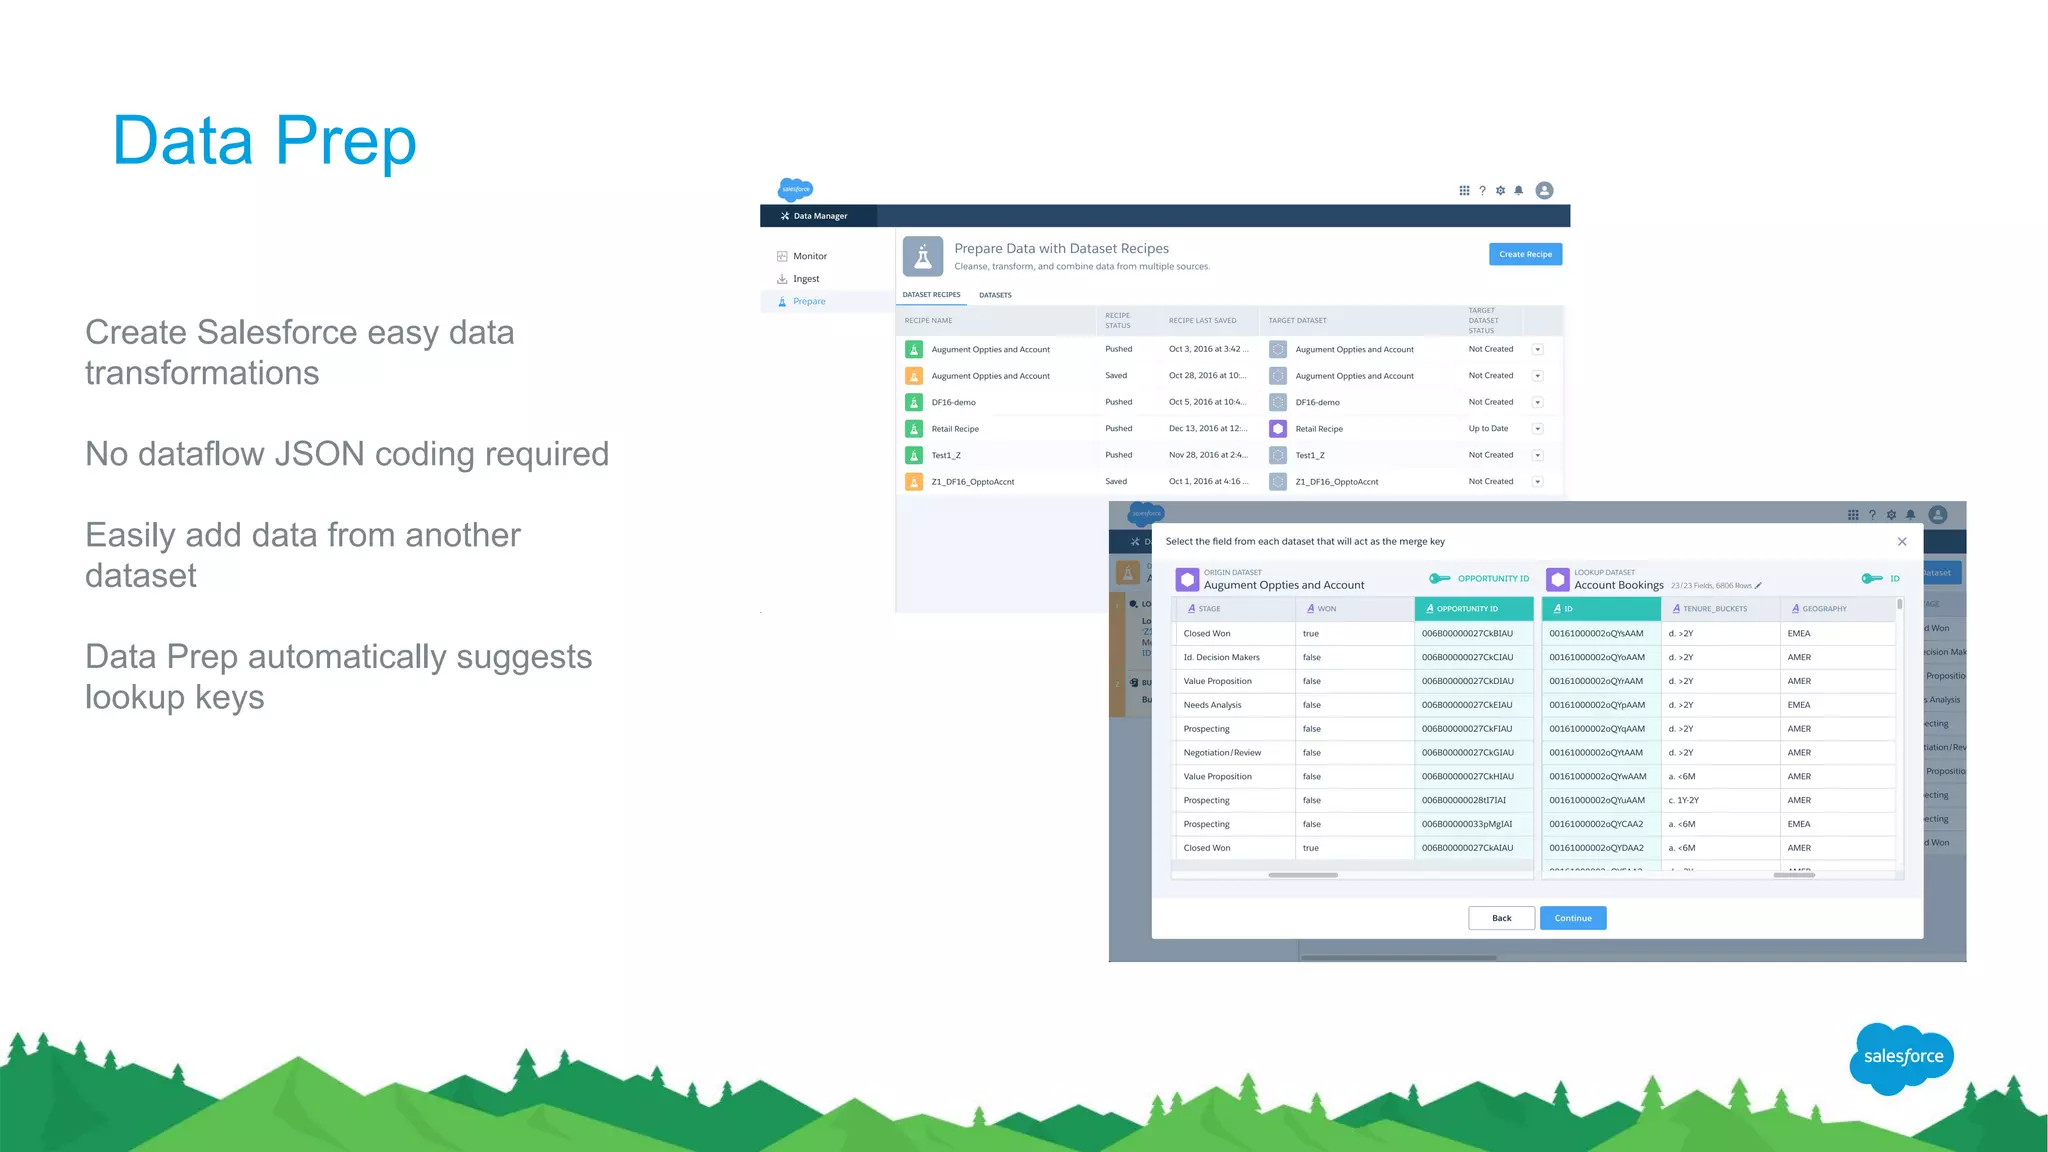Open row dropdown for DF16-demo recipe
This screenshot has height=1152, width=2048.
pyautogui.click(x=1538, y=402)
